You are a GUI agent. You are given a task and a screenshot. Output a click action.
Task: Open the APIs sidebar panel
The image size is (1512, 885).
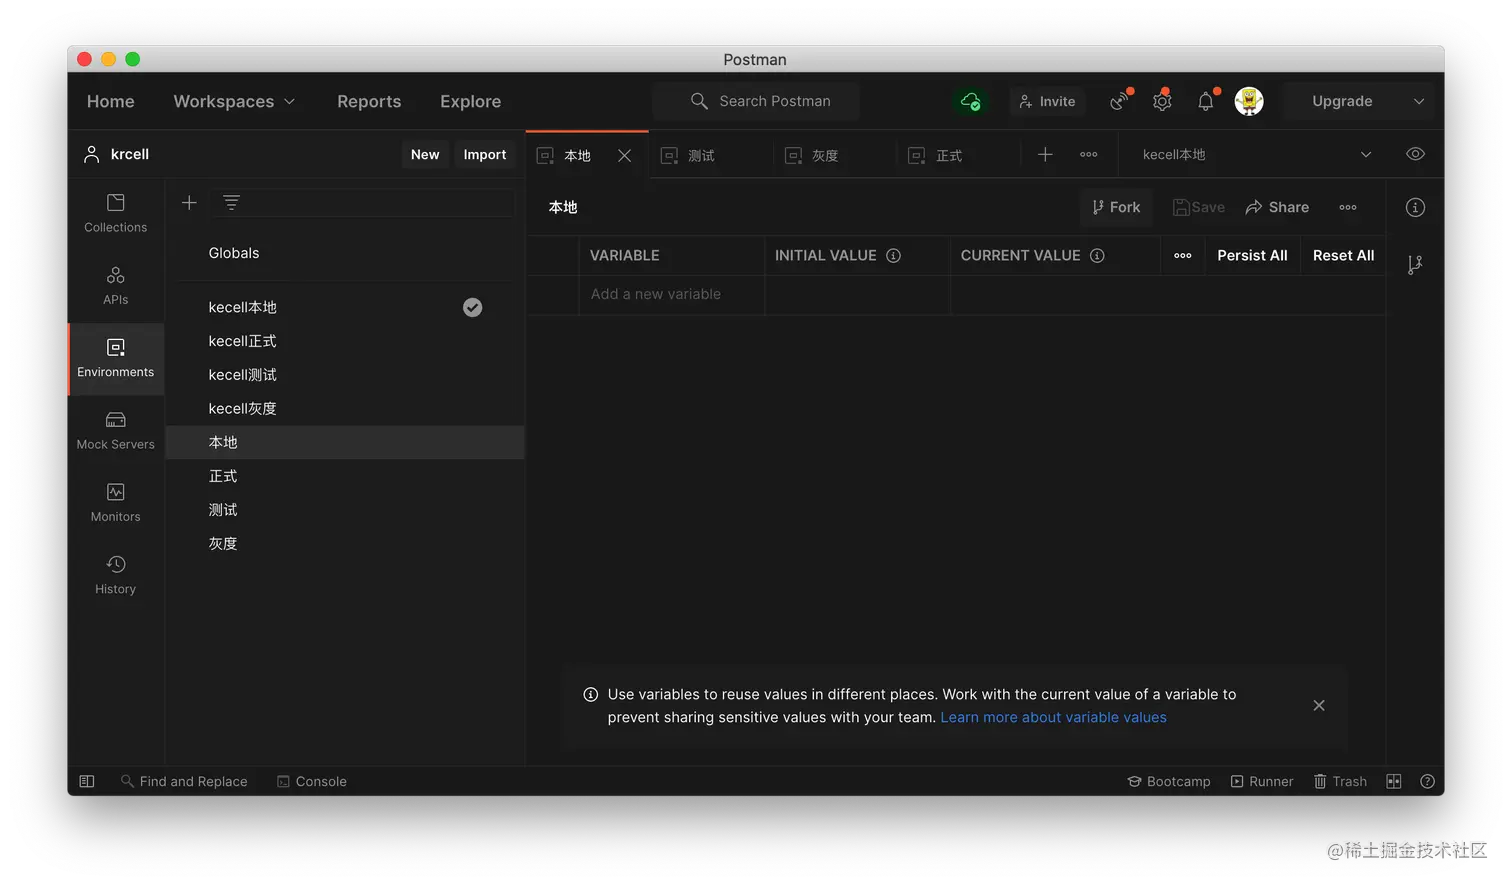[115, 286]
